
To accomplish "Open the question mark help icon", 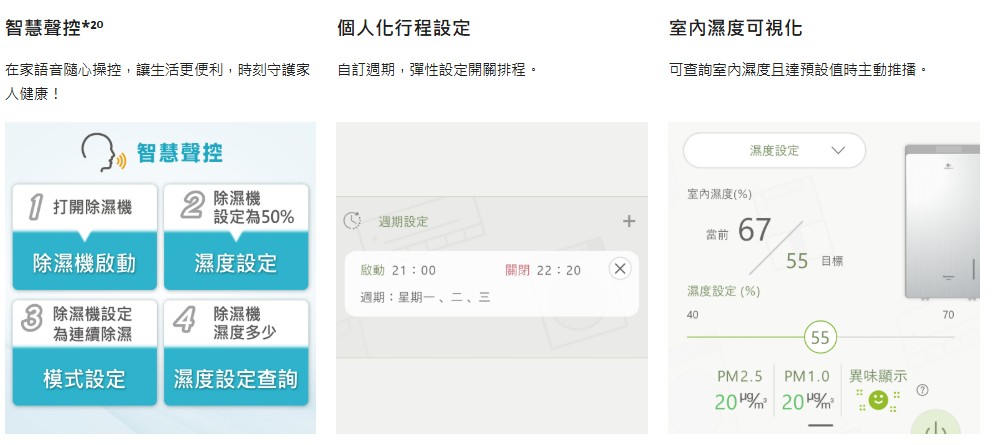I will 922,390.
